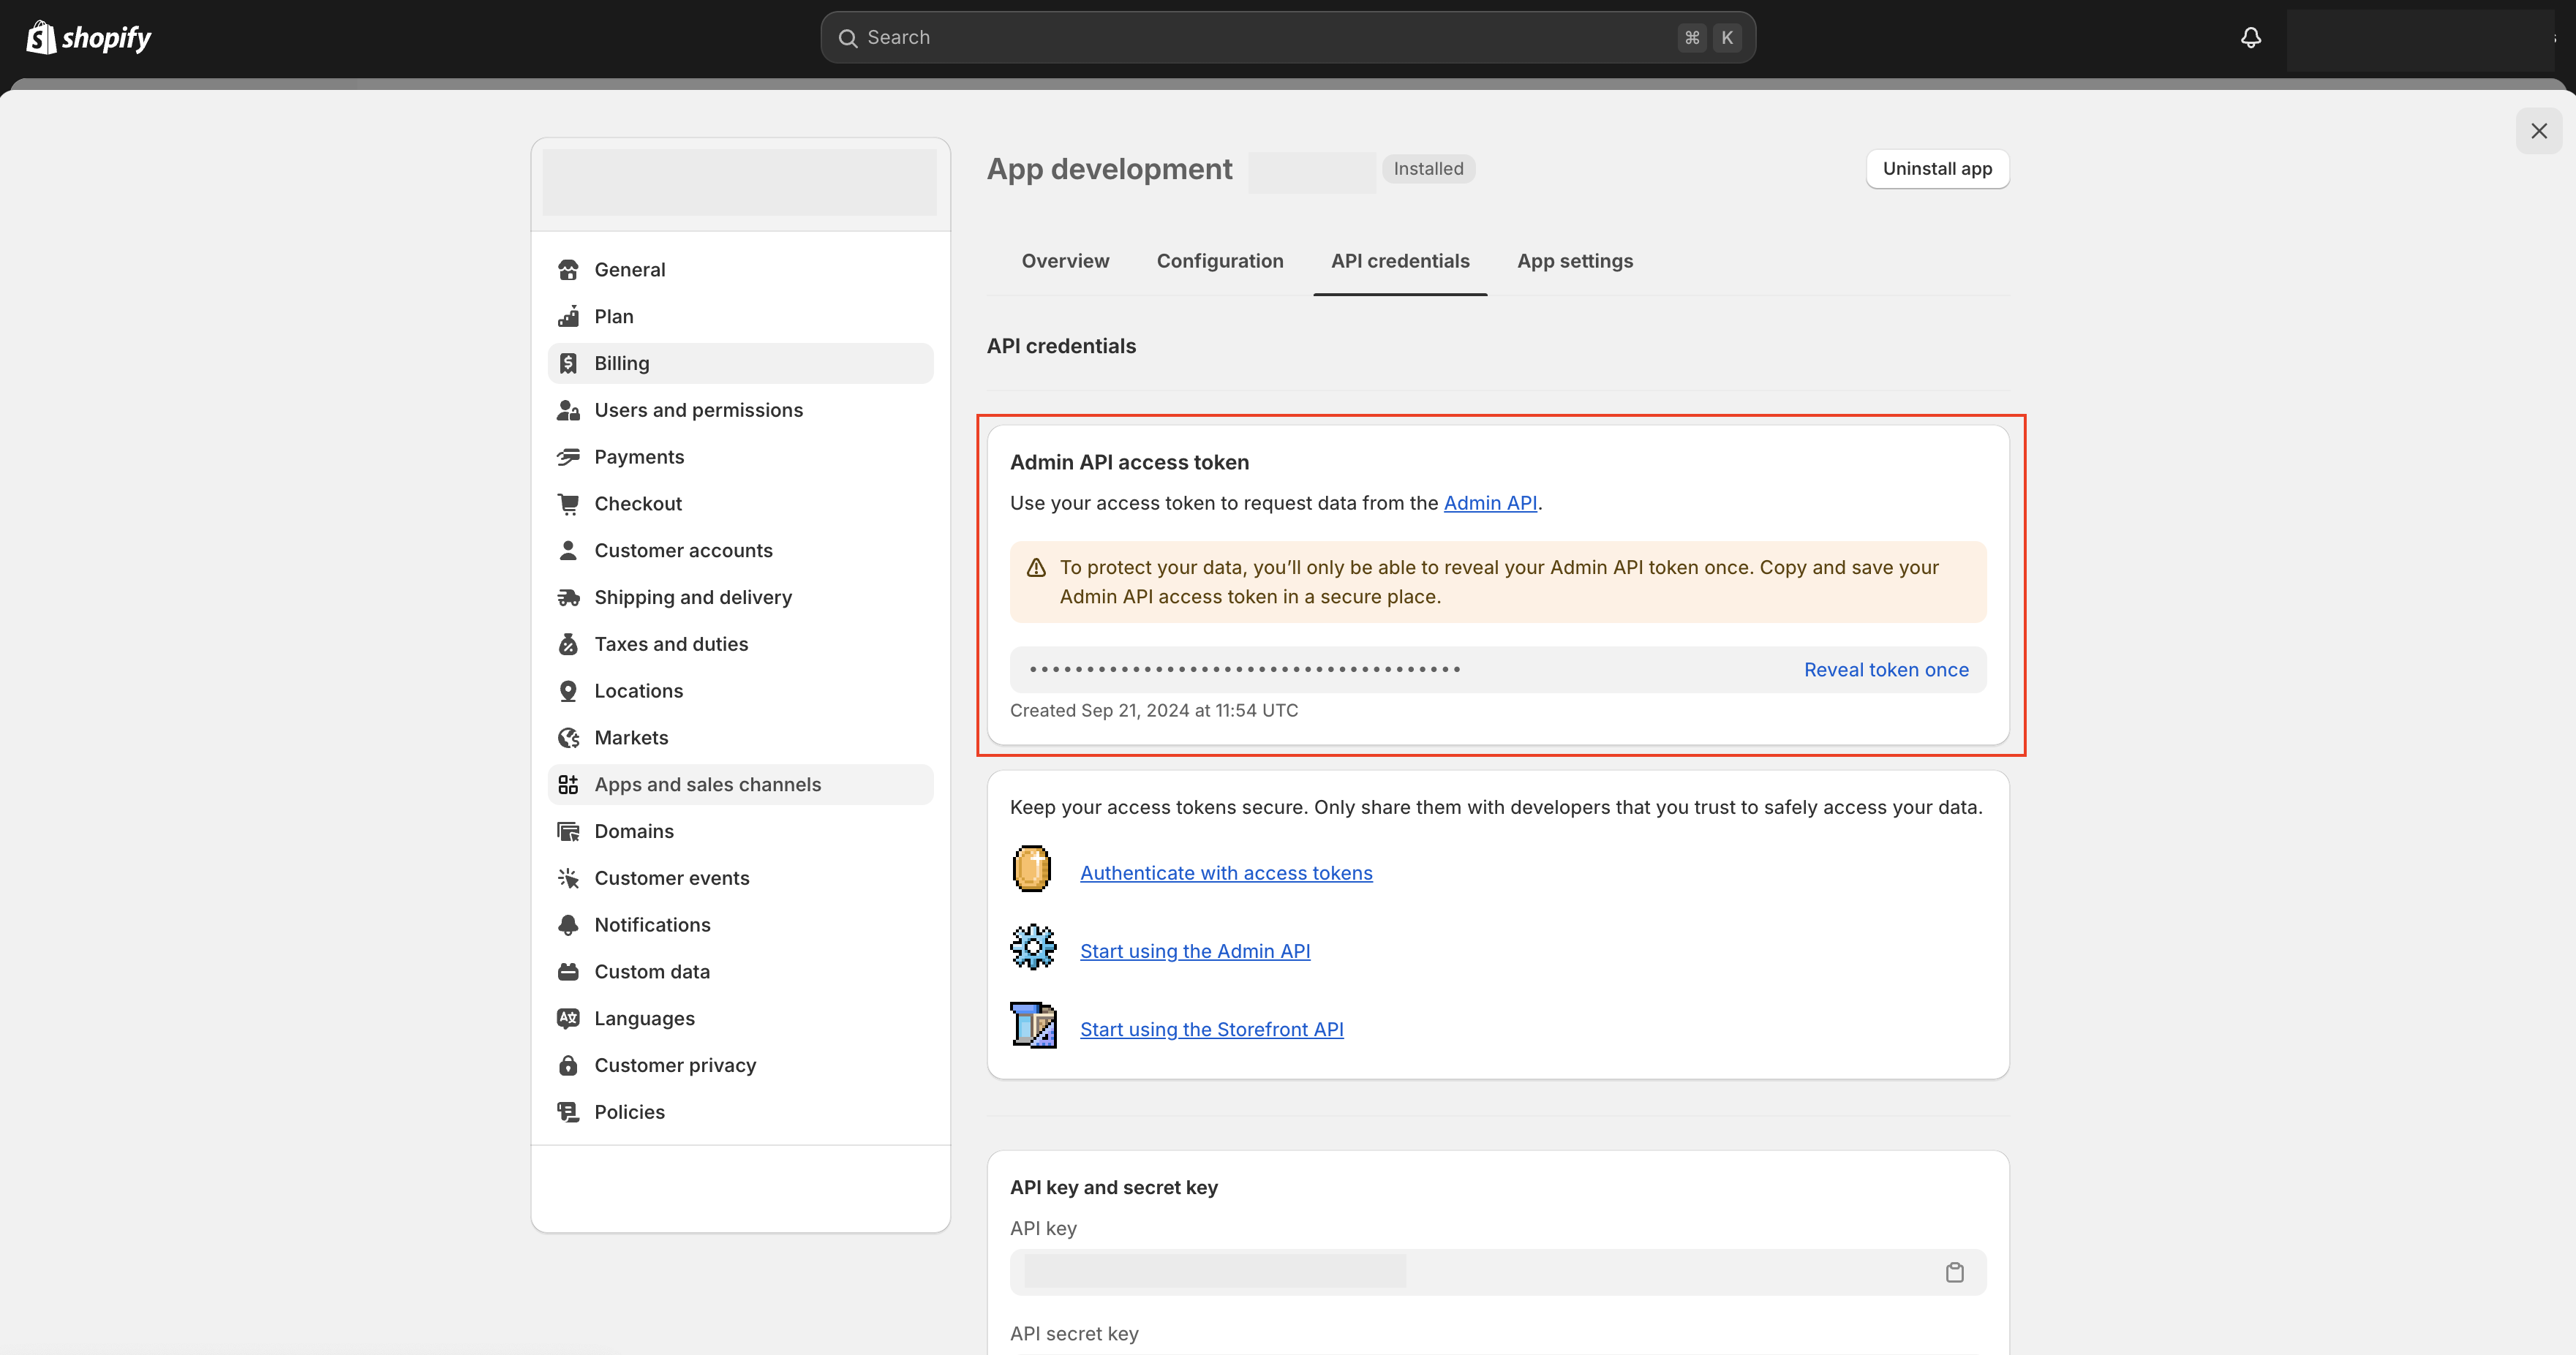Click the Policies document icon

click(x=568, y=1112)
